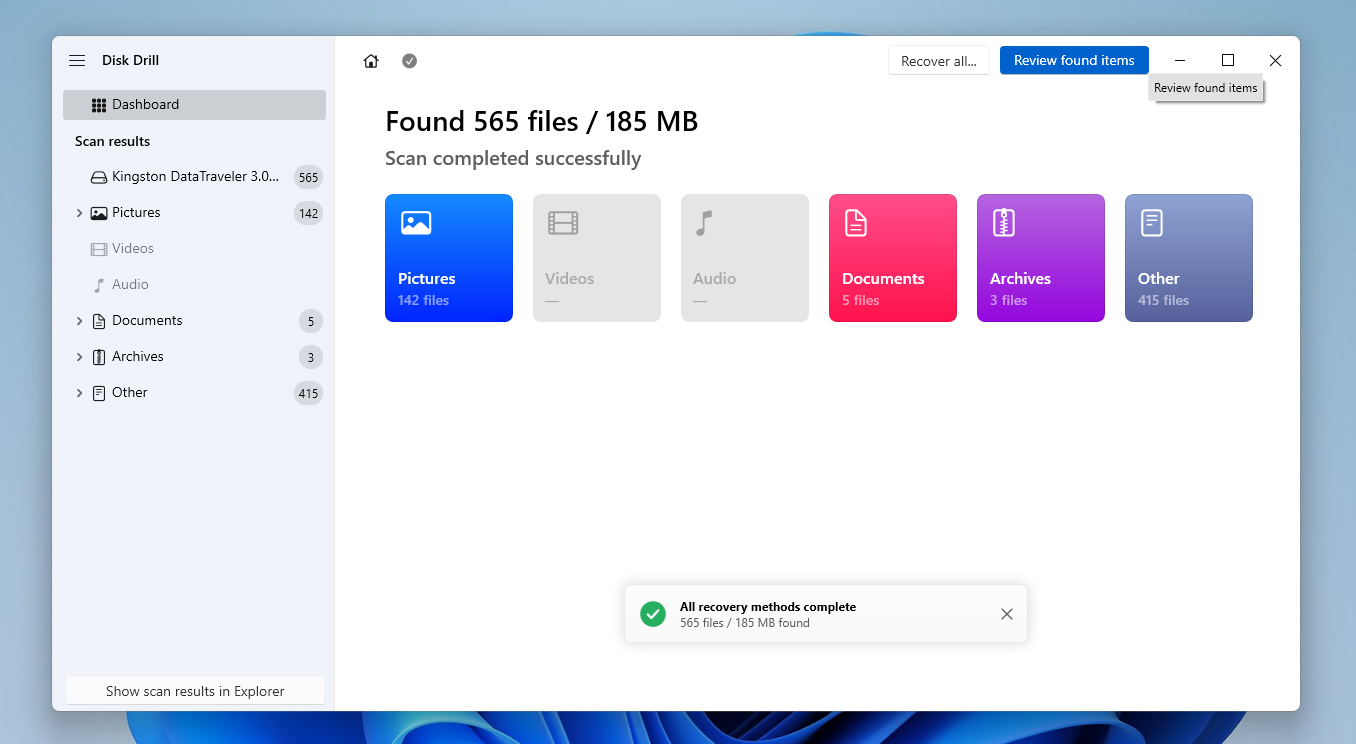Click the Documents page icon in sidebar
This screenshot has height=744, width=1356.
click(x=99, y=321)
